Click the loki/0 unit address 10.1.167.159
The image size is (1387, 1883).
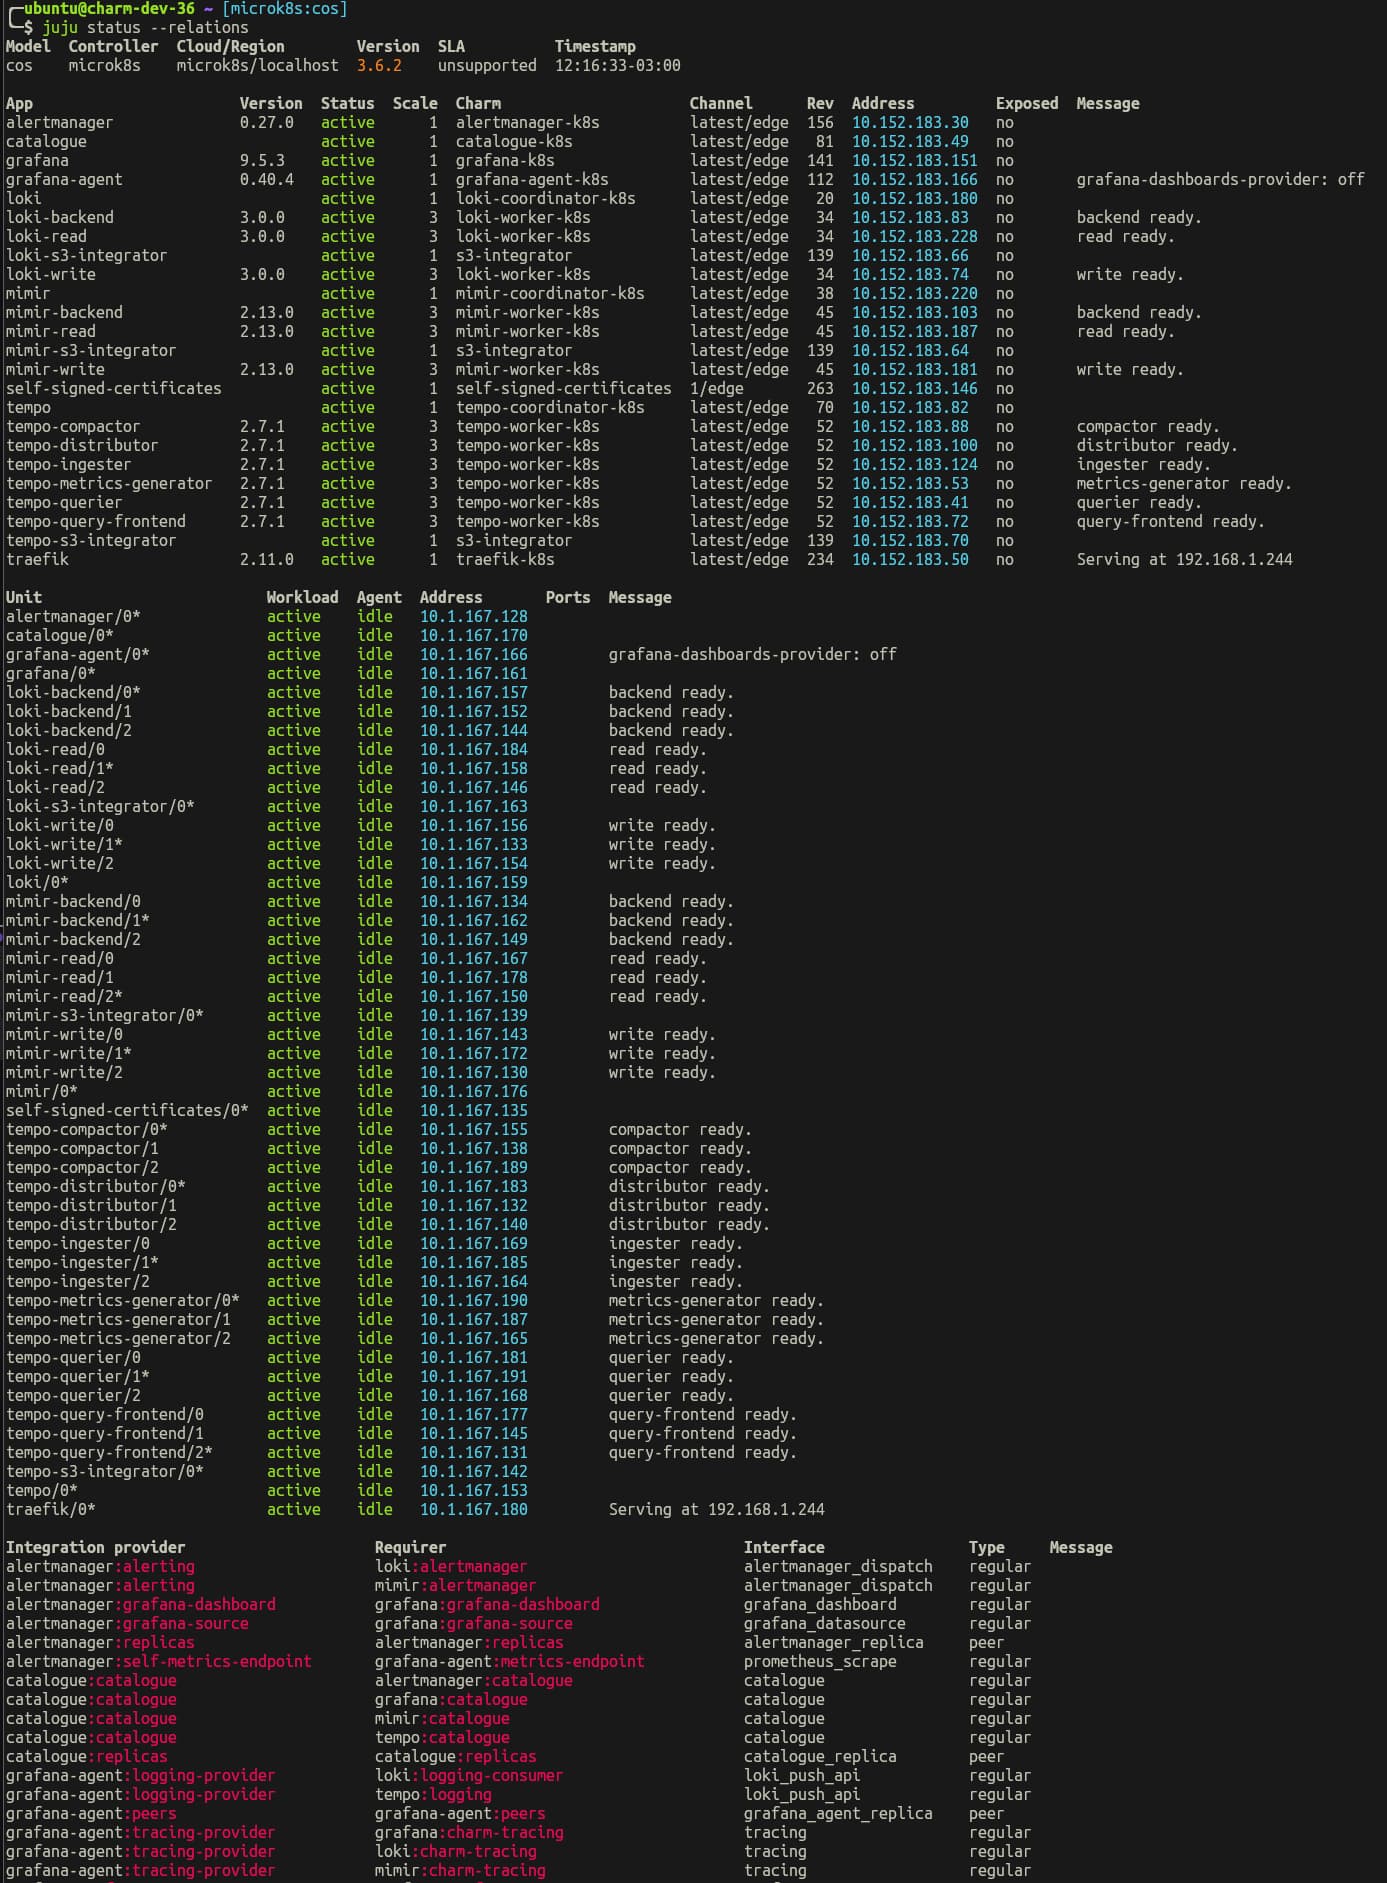[x=473, y=883]
